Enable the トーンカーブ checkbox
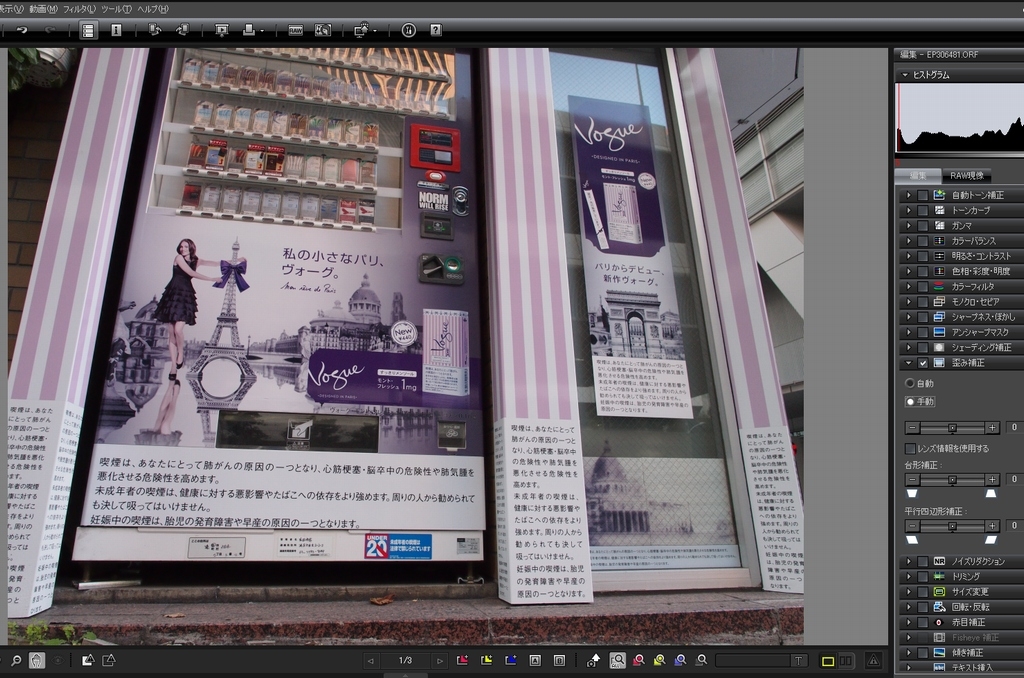 (x=923, y=210)
